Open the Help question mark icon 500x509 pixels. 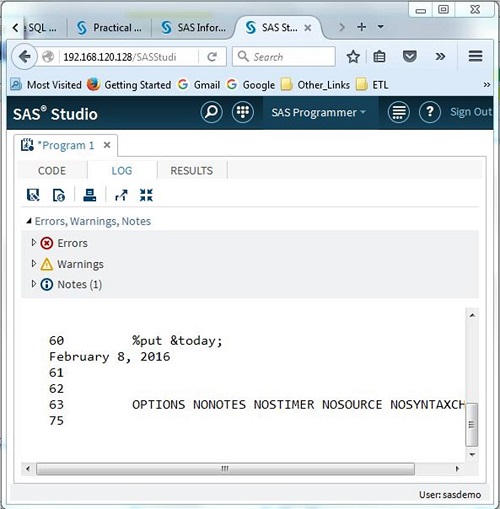pos(430,112)
